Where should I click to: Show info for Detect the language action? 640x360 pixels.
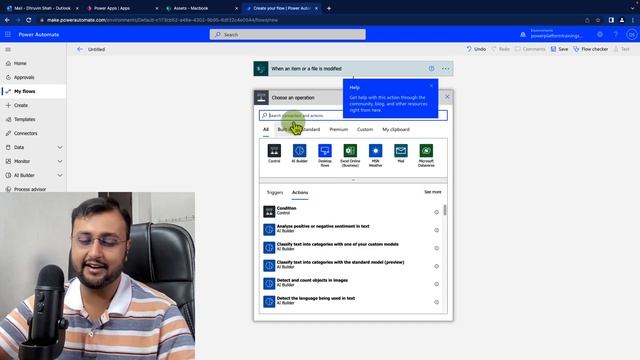[x=436, y=302]
